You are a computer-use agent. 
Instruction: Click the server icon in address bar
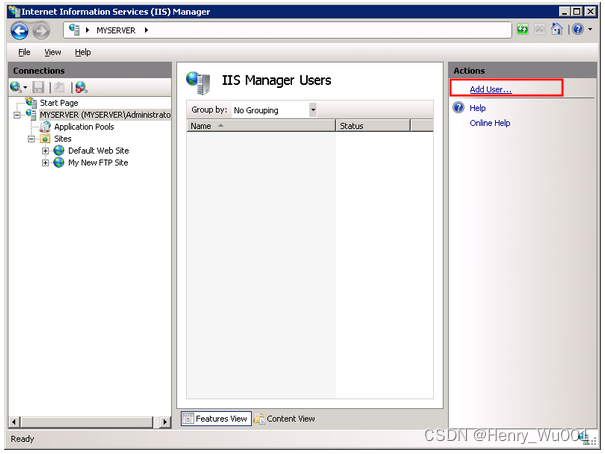(74, 30)
